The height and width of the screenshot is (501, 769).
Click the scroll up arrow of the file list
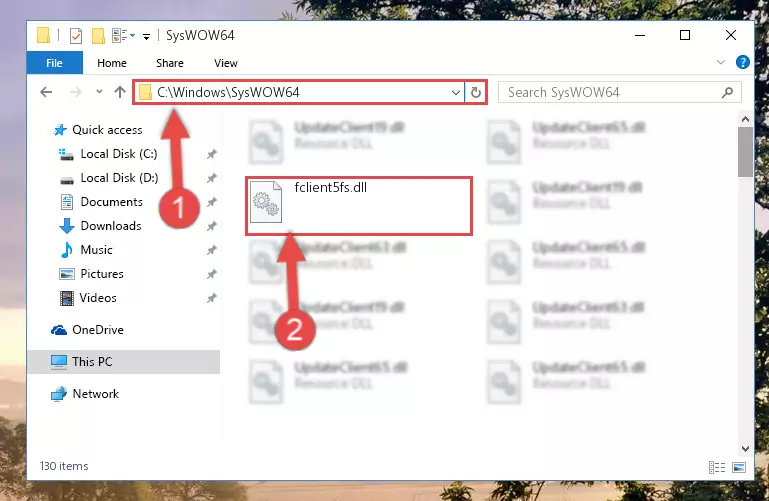pos(745,119)
